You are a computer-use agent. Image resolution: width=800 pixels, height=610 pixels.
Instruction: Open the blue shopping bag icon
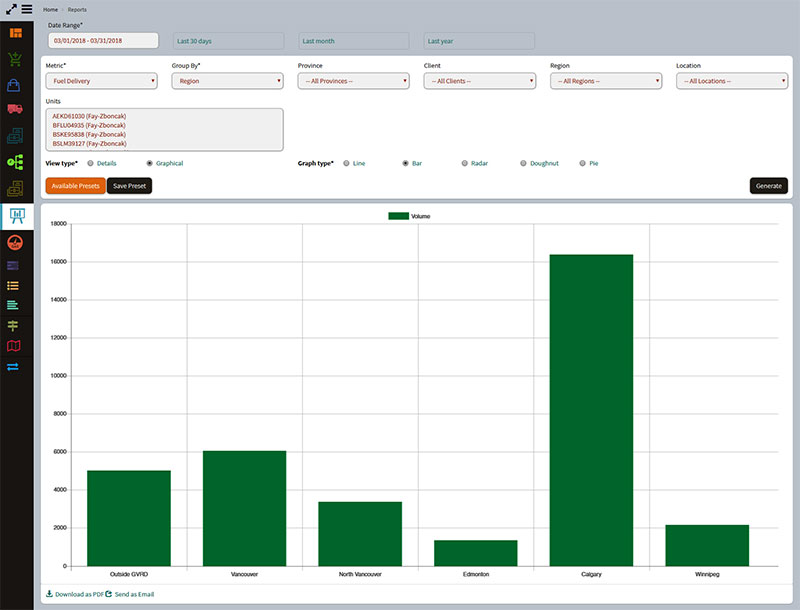pos(14,85)
